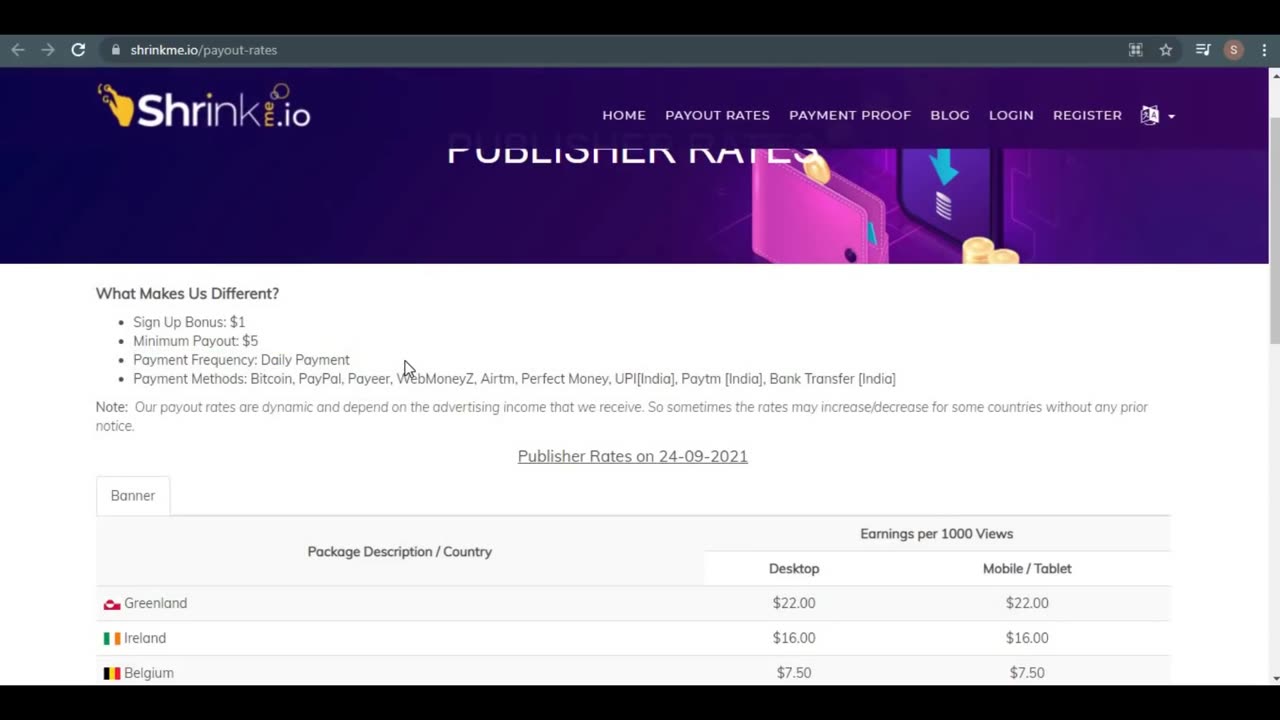Click the Ireland country name
Viewport: 1280px width, 720px height.
145,638
